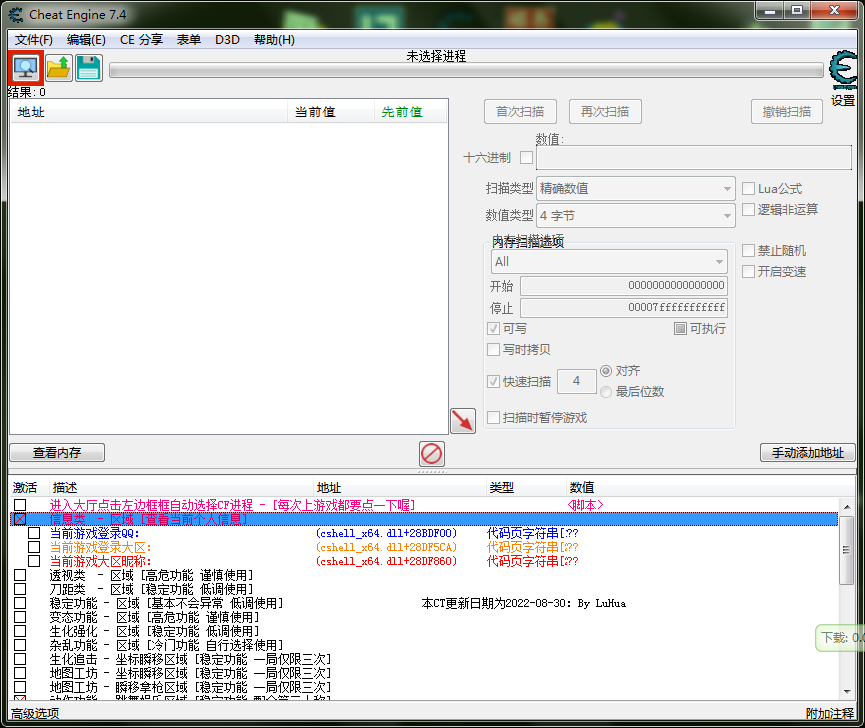Select the 对齐 radio button

(x=606, y=371)
